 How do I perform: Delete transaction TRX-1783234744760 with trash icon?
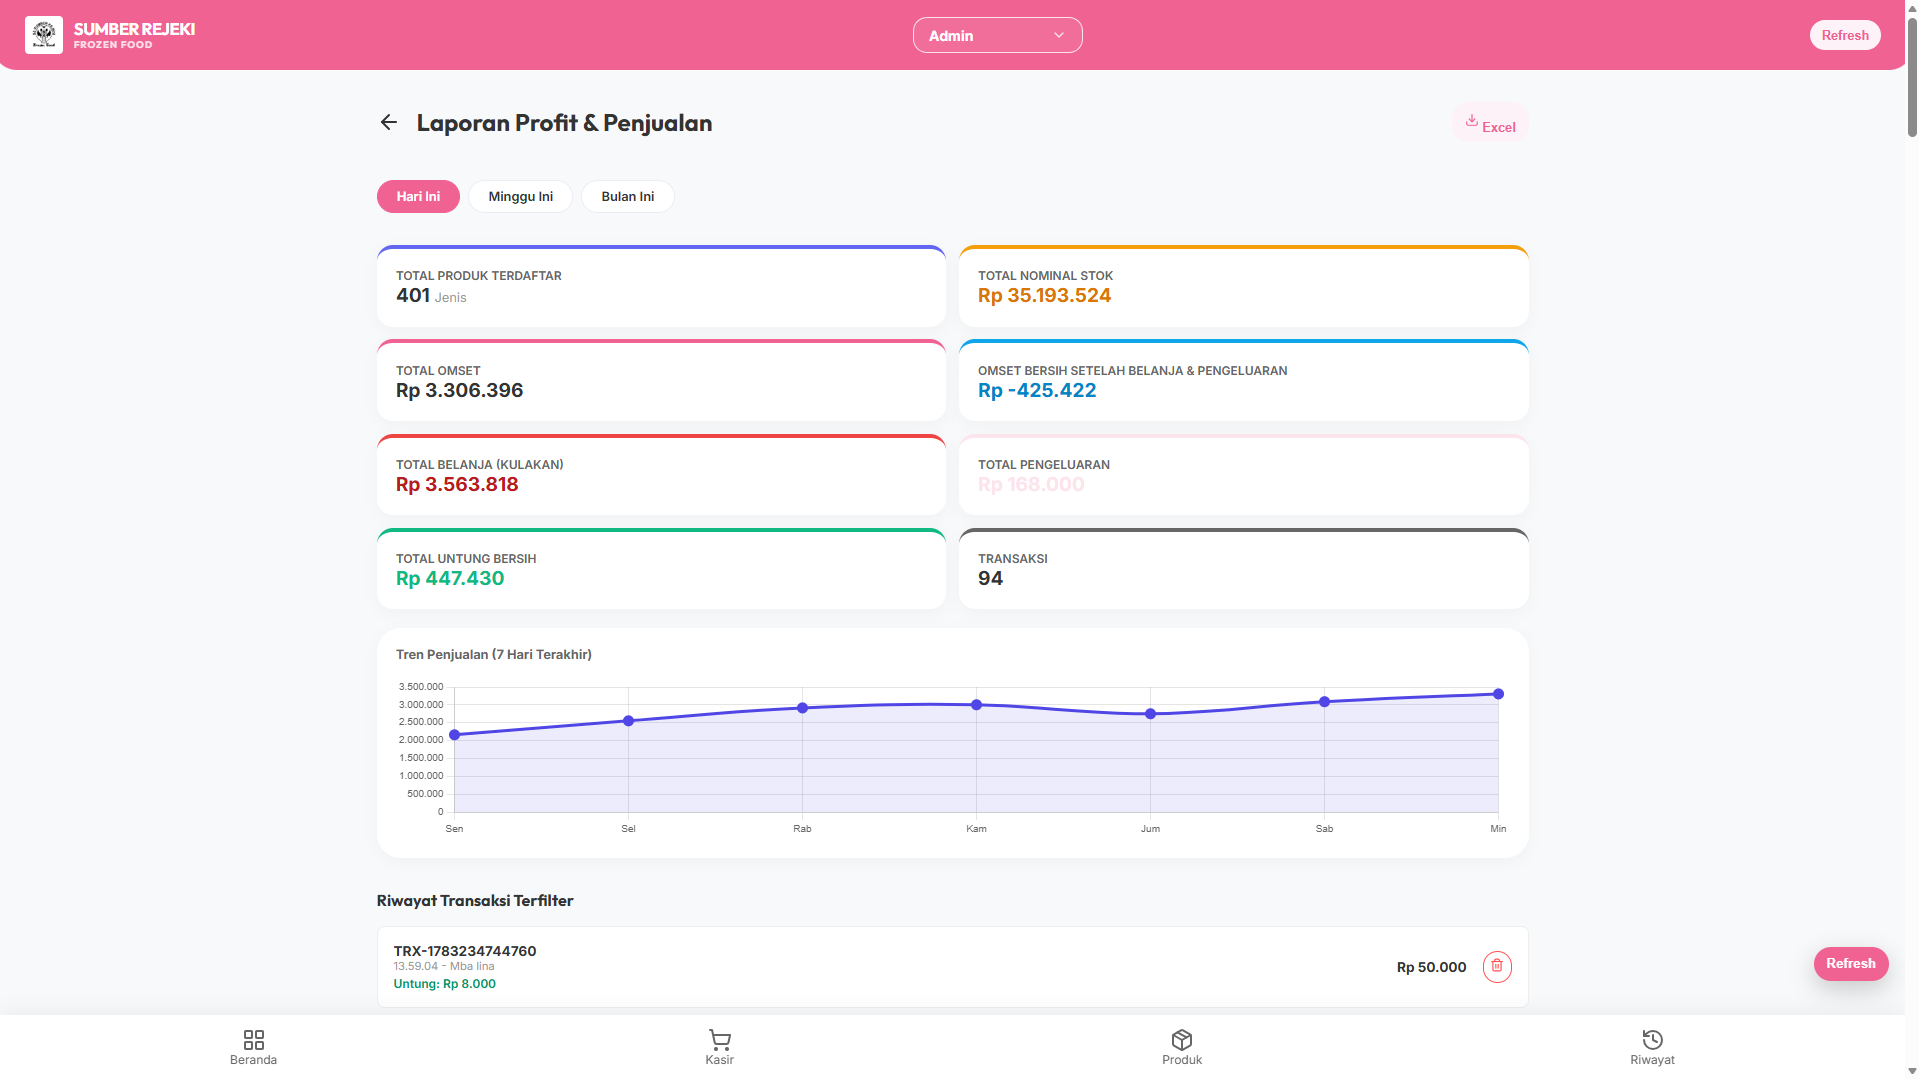coord(1497,966)
